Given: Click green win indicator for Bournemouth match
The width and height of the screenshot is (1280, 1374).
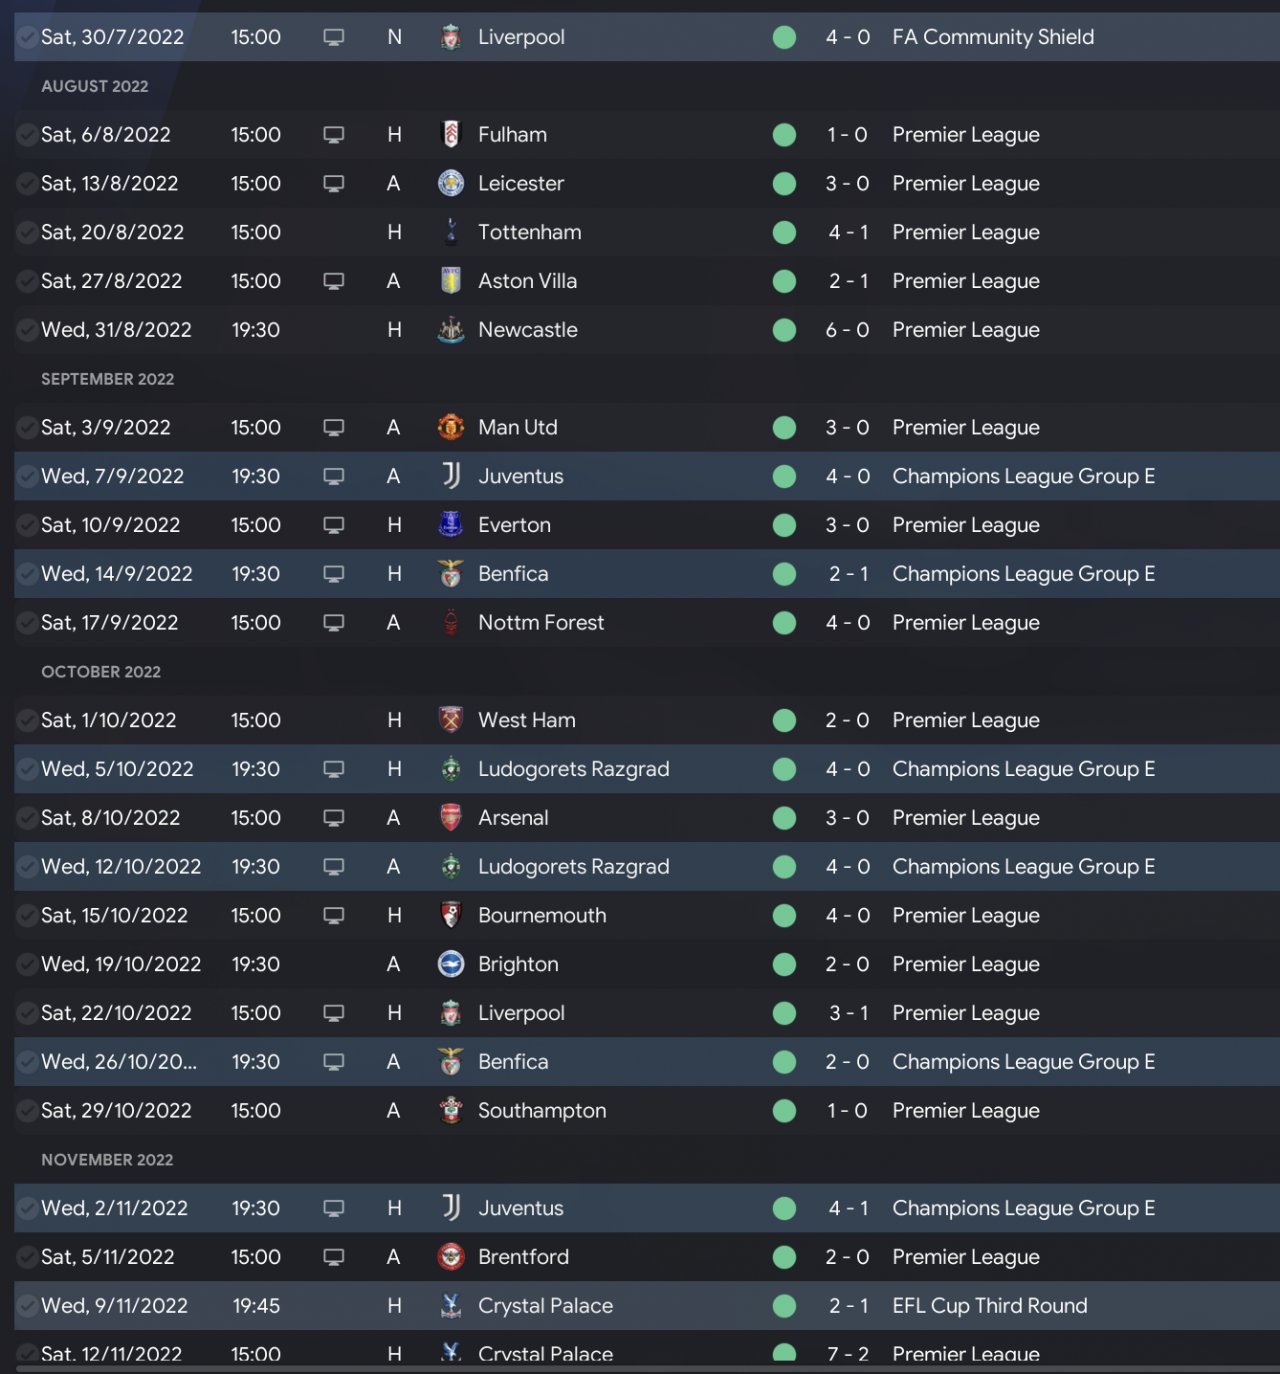Looking at the screenshot, I should click(x=785, y=915).
